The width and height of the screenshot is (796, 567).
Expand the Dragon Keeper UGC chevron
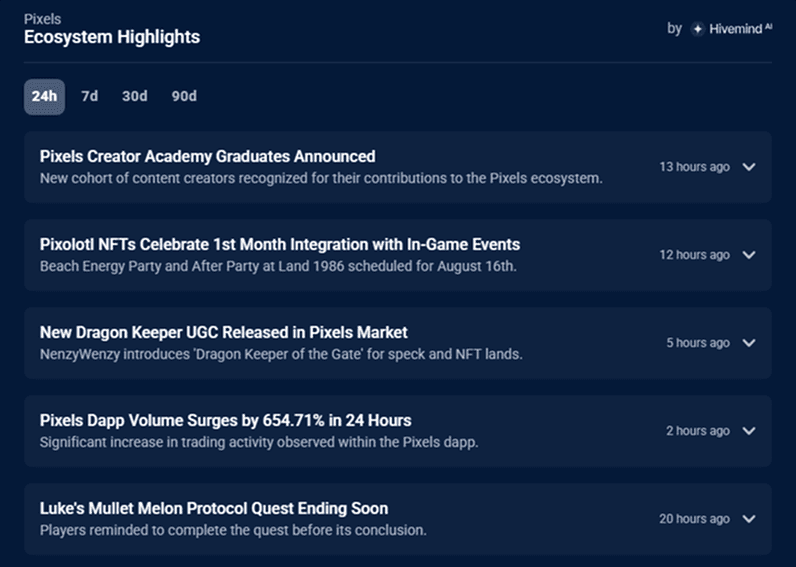click(x=749, y=343)
